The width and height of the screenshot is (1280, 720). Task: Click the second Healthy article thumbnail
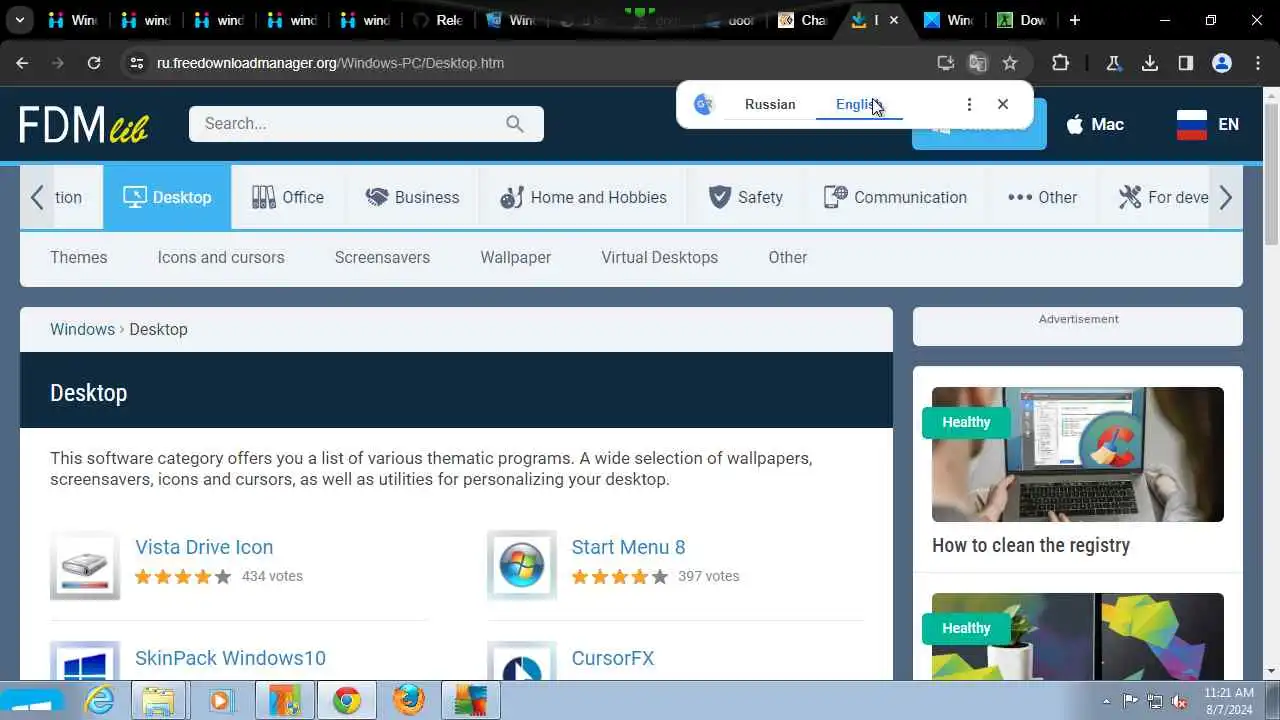point(1078,637)
